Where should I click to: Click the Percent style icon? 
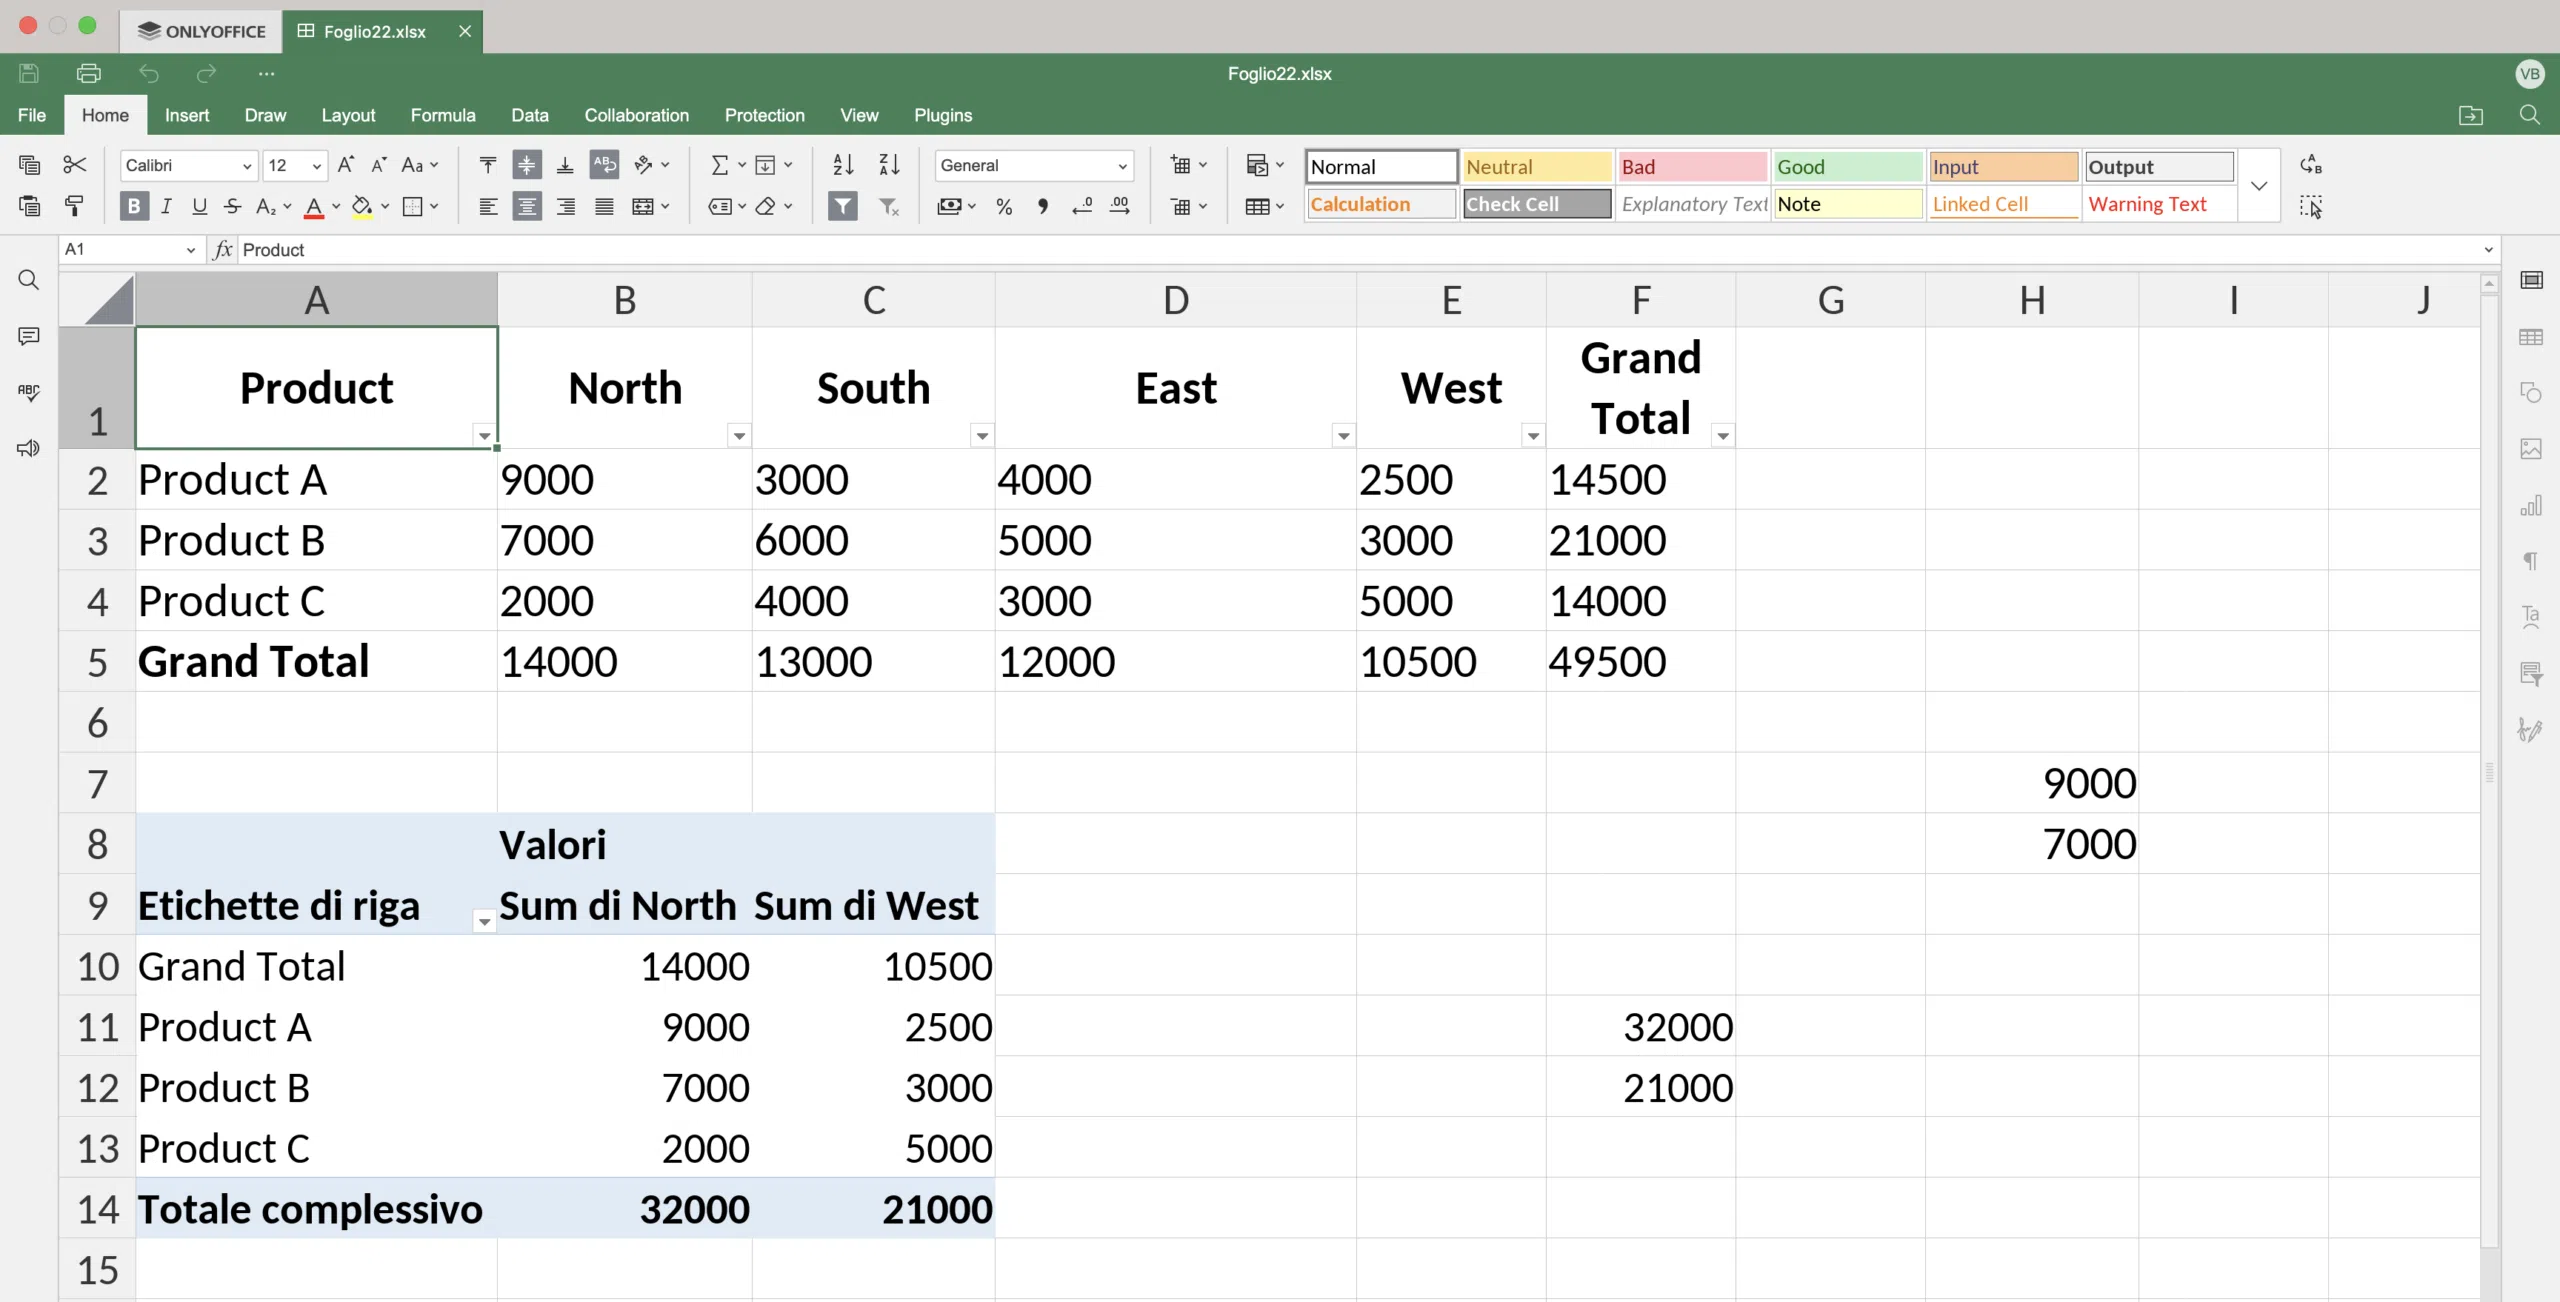[1004, 206]
